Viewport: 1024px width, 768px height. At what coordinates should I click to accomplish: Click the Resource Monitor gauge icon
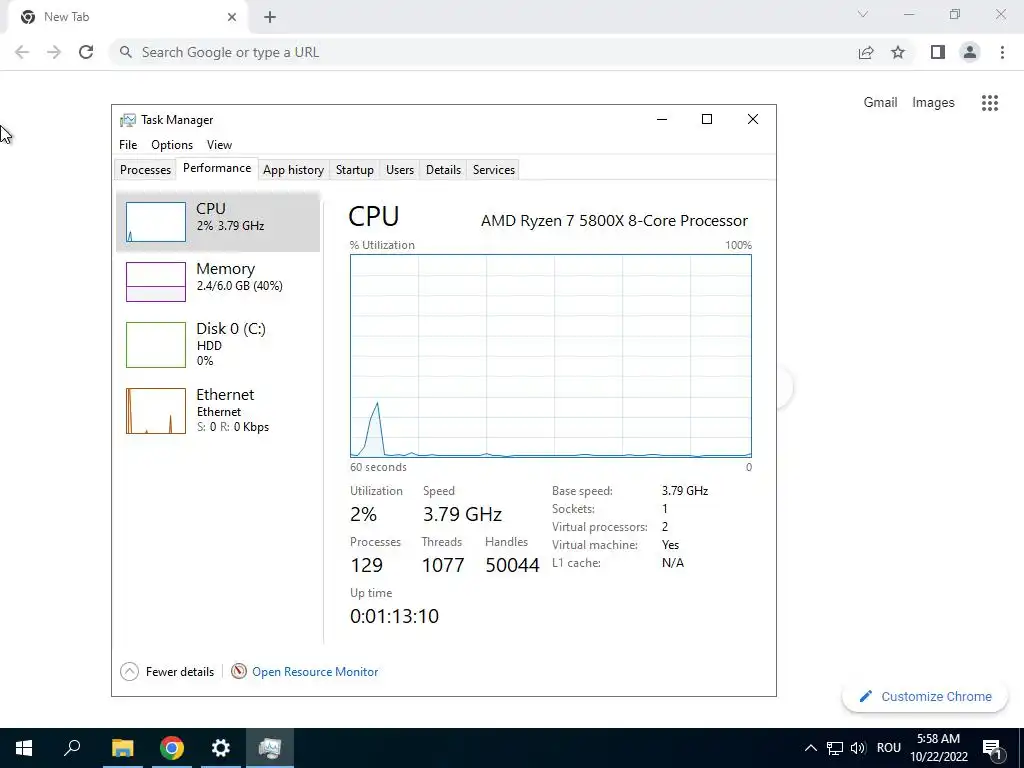pyautogui.click(x=239, y=671)
